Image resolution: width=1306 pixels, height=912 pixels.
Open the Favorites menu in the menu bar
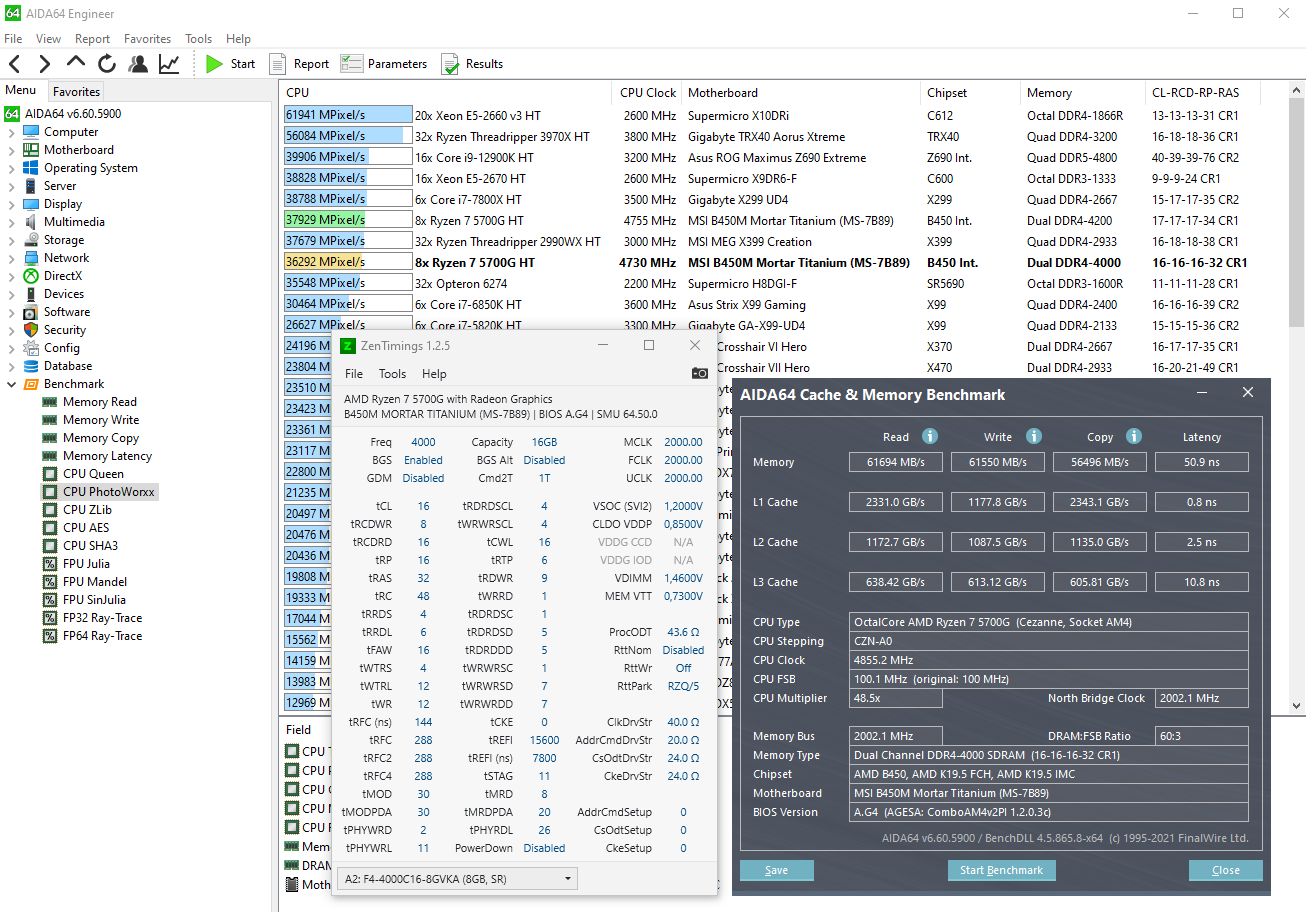coord(147,39)
